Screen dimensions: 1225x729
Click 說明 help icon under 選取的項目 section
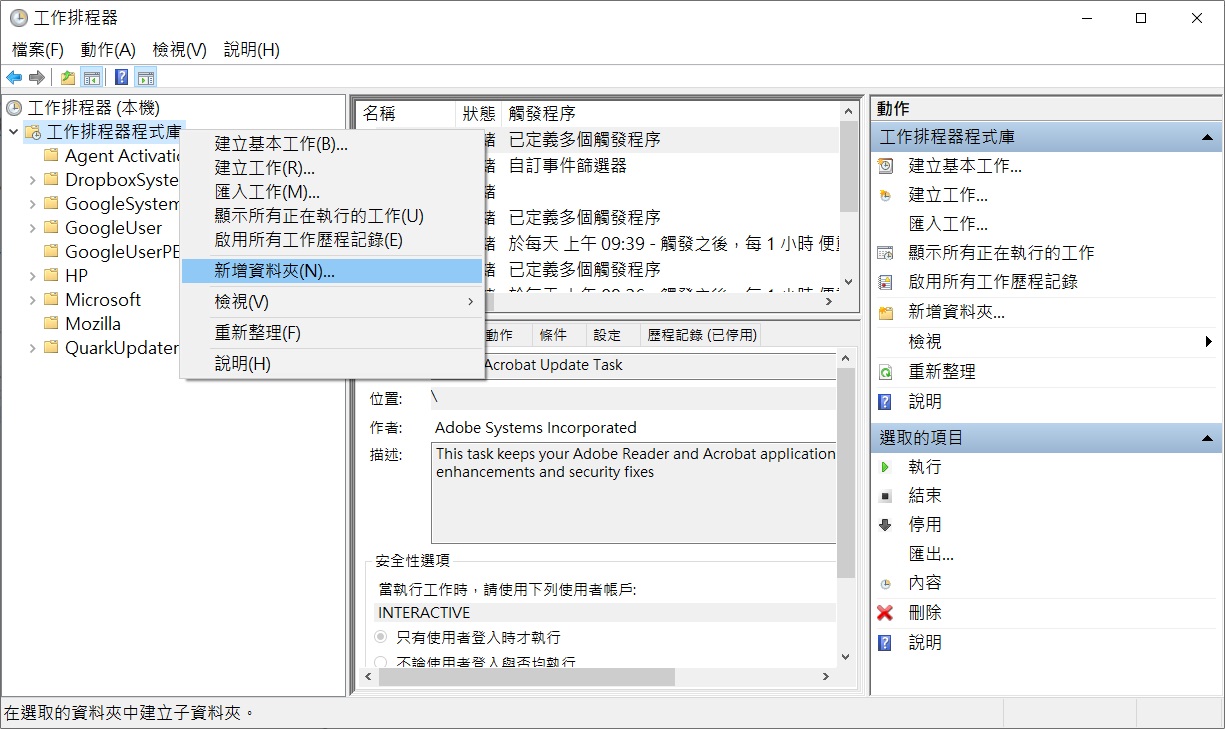[x=885, y=643]
